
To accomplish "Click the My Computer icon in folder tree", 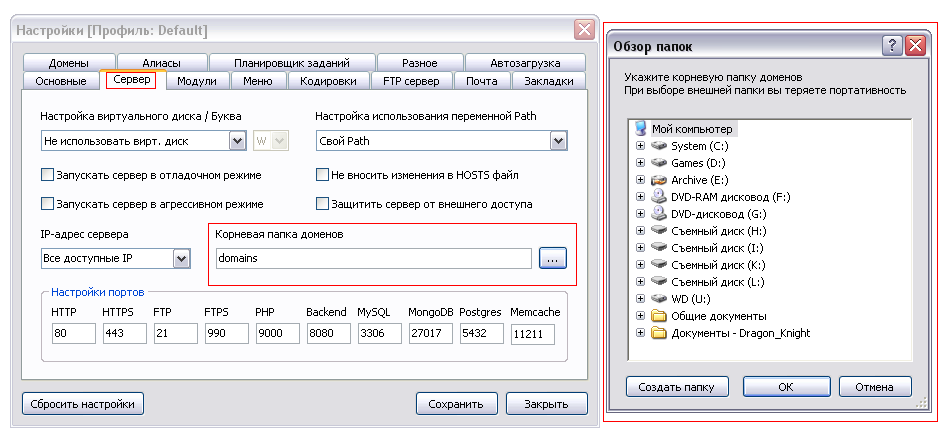I will point(640,129).
